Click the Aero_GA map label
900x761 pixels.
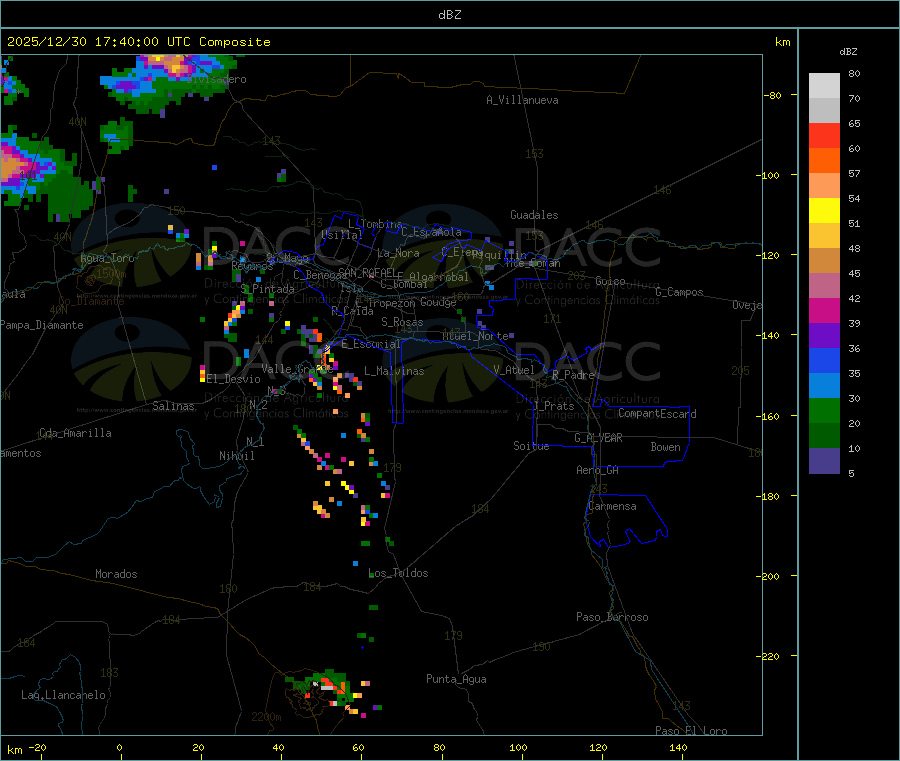coord(598,470)
